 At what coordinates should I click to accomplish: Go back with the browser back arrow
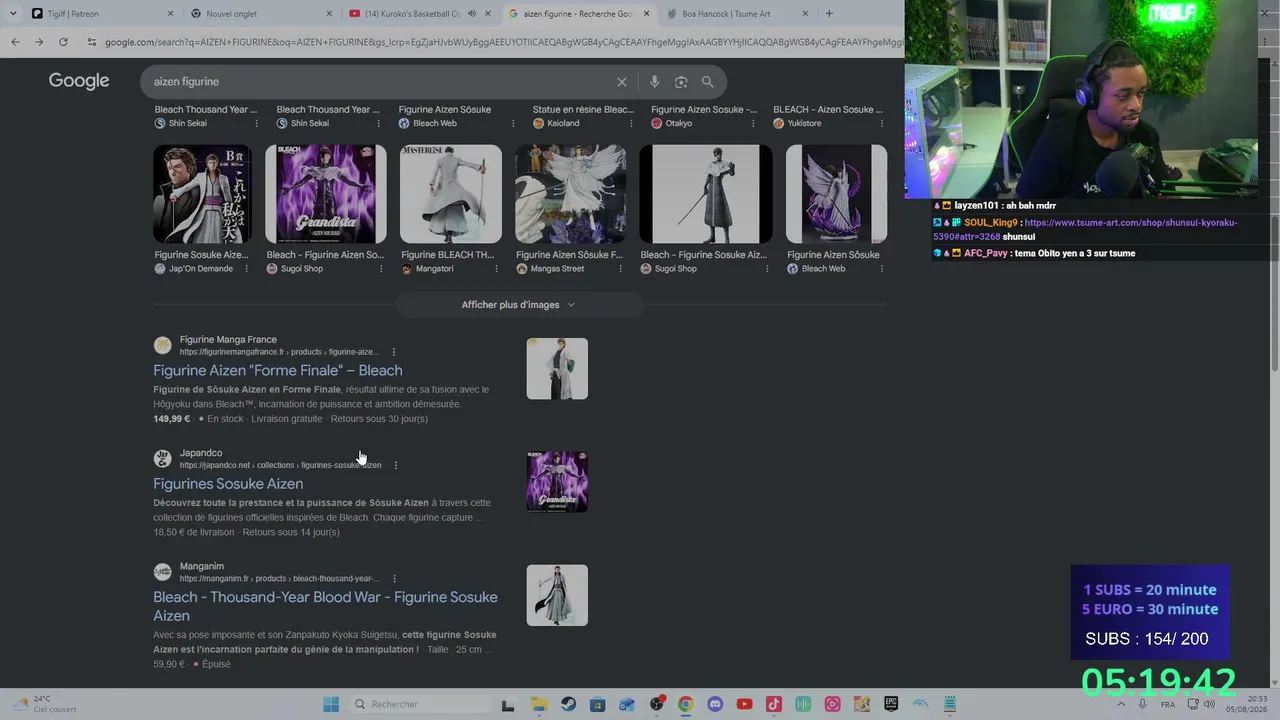tap(15, 42)
